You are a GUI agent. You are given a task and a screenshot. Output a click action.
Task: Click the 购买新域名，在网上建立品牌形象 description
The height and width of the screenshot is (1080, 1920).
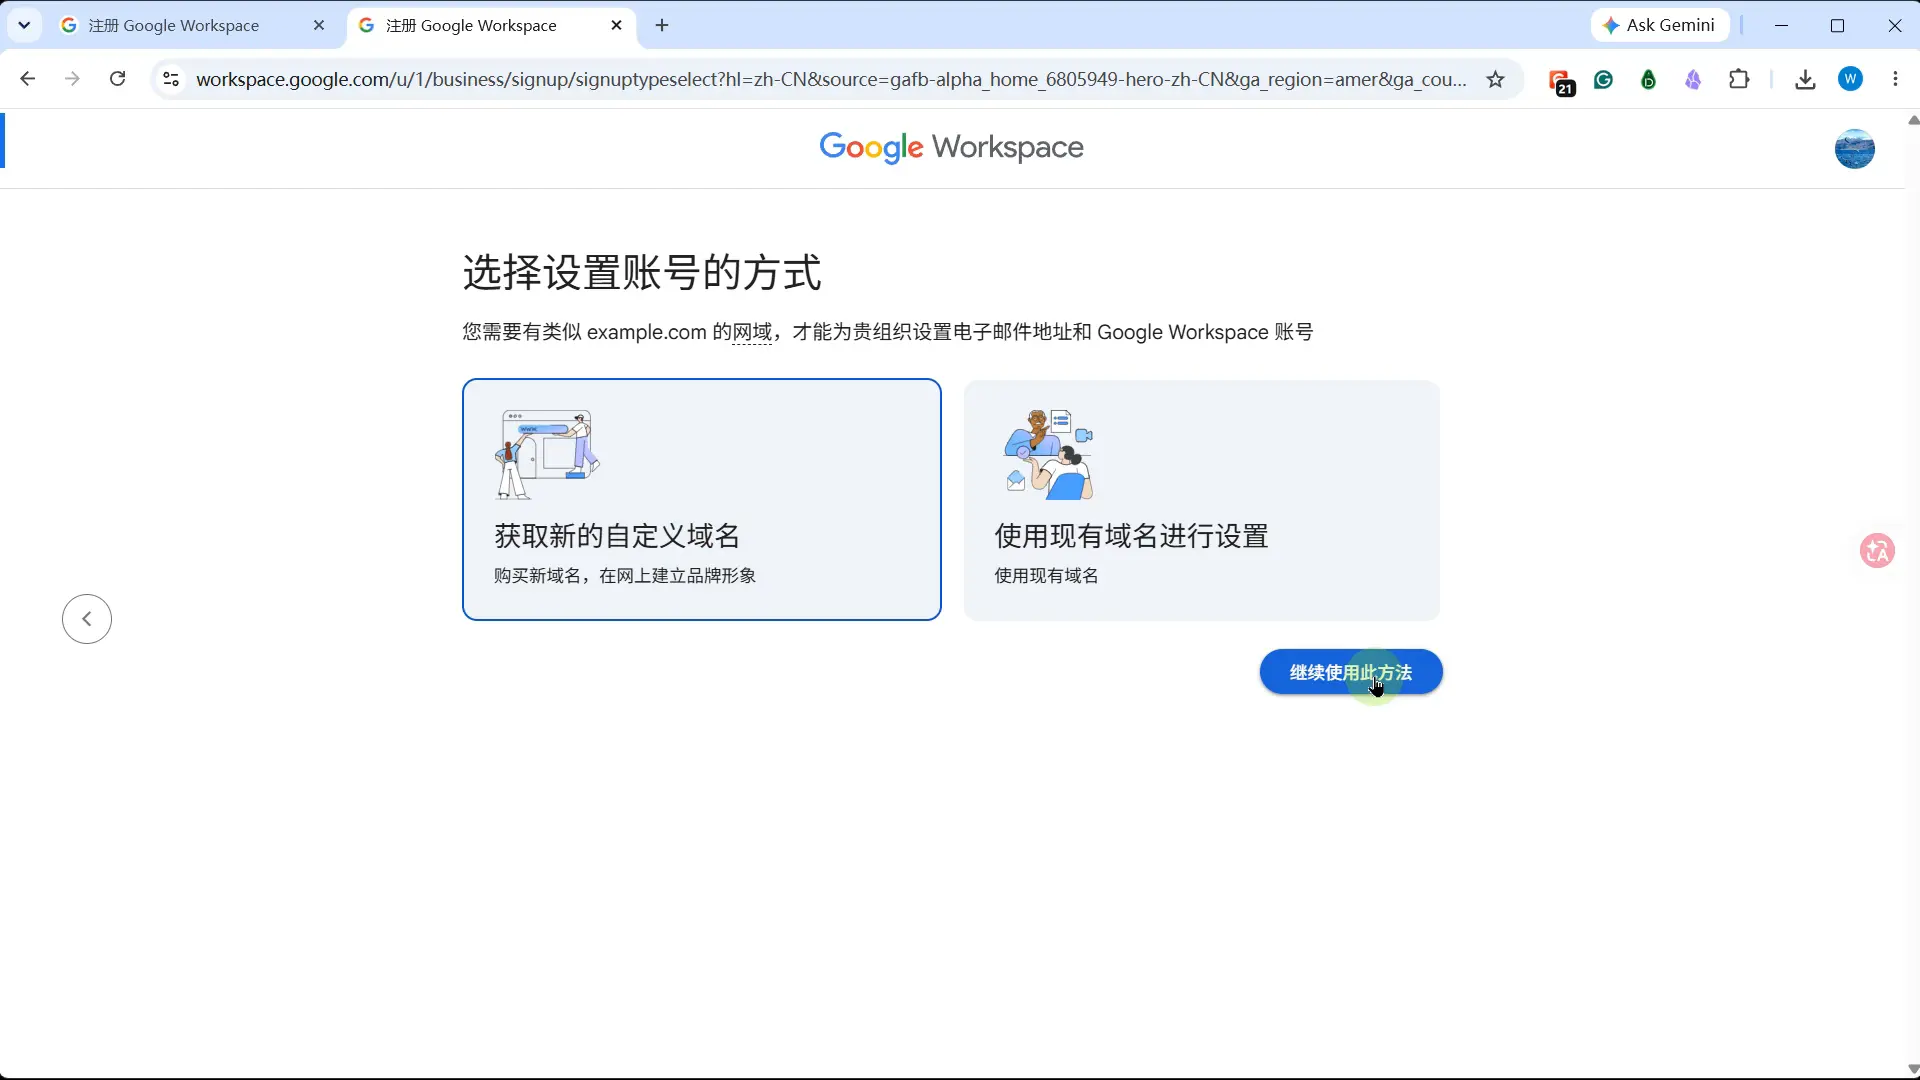point(625,575)
